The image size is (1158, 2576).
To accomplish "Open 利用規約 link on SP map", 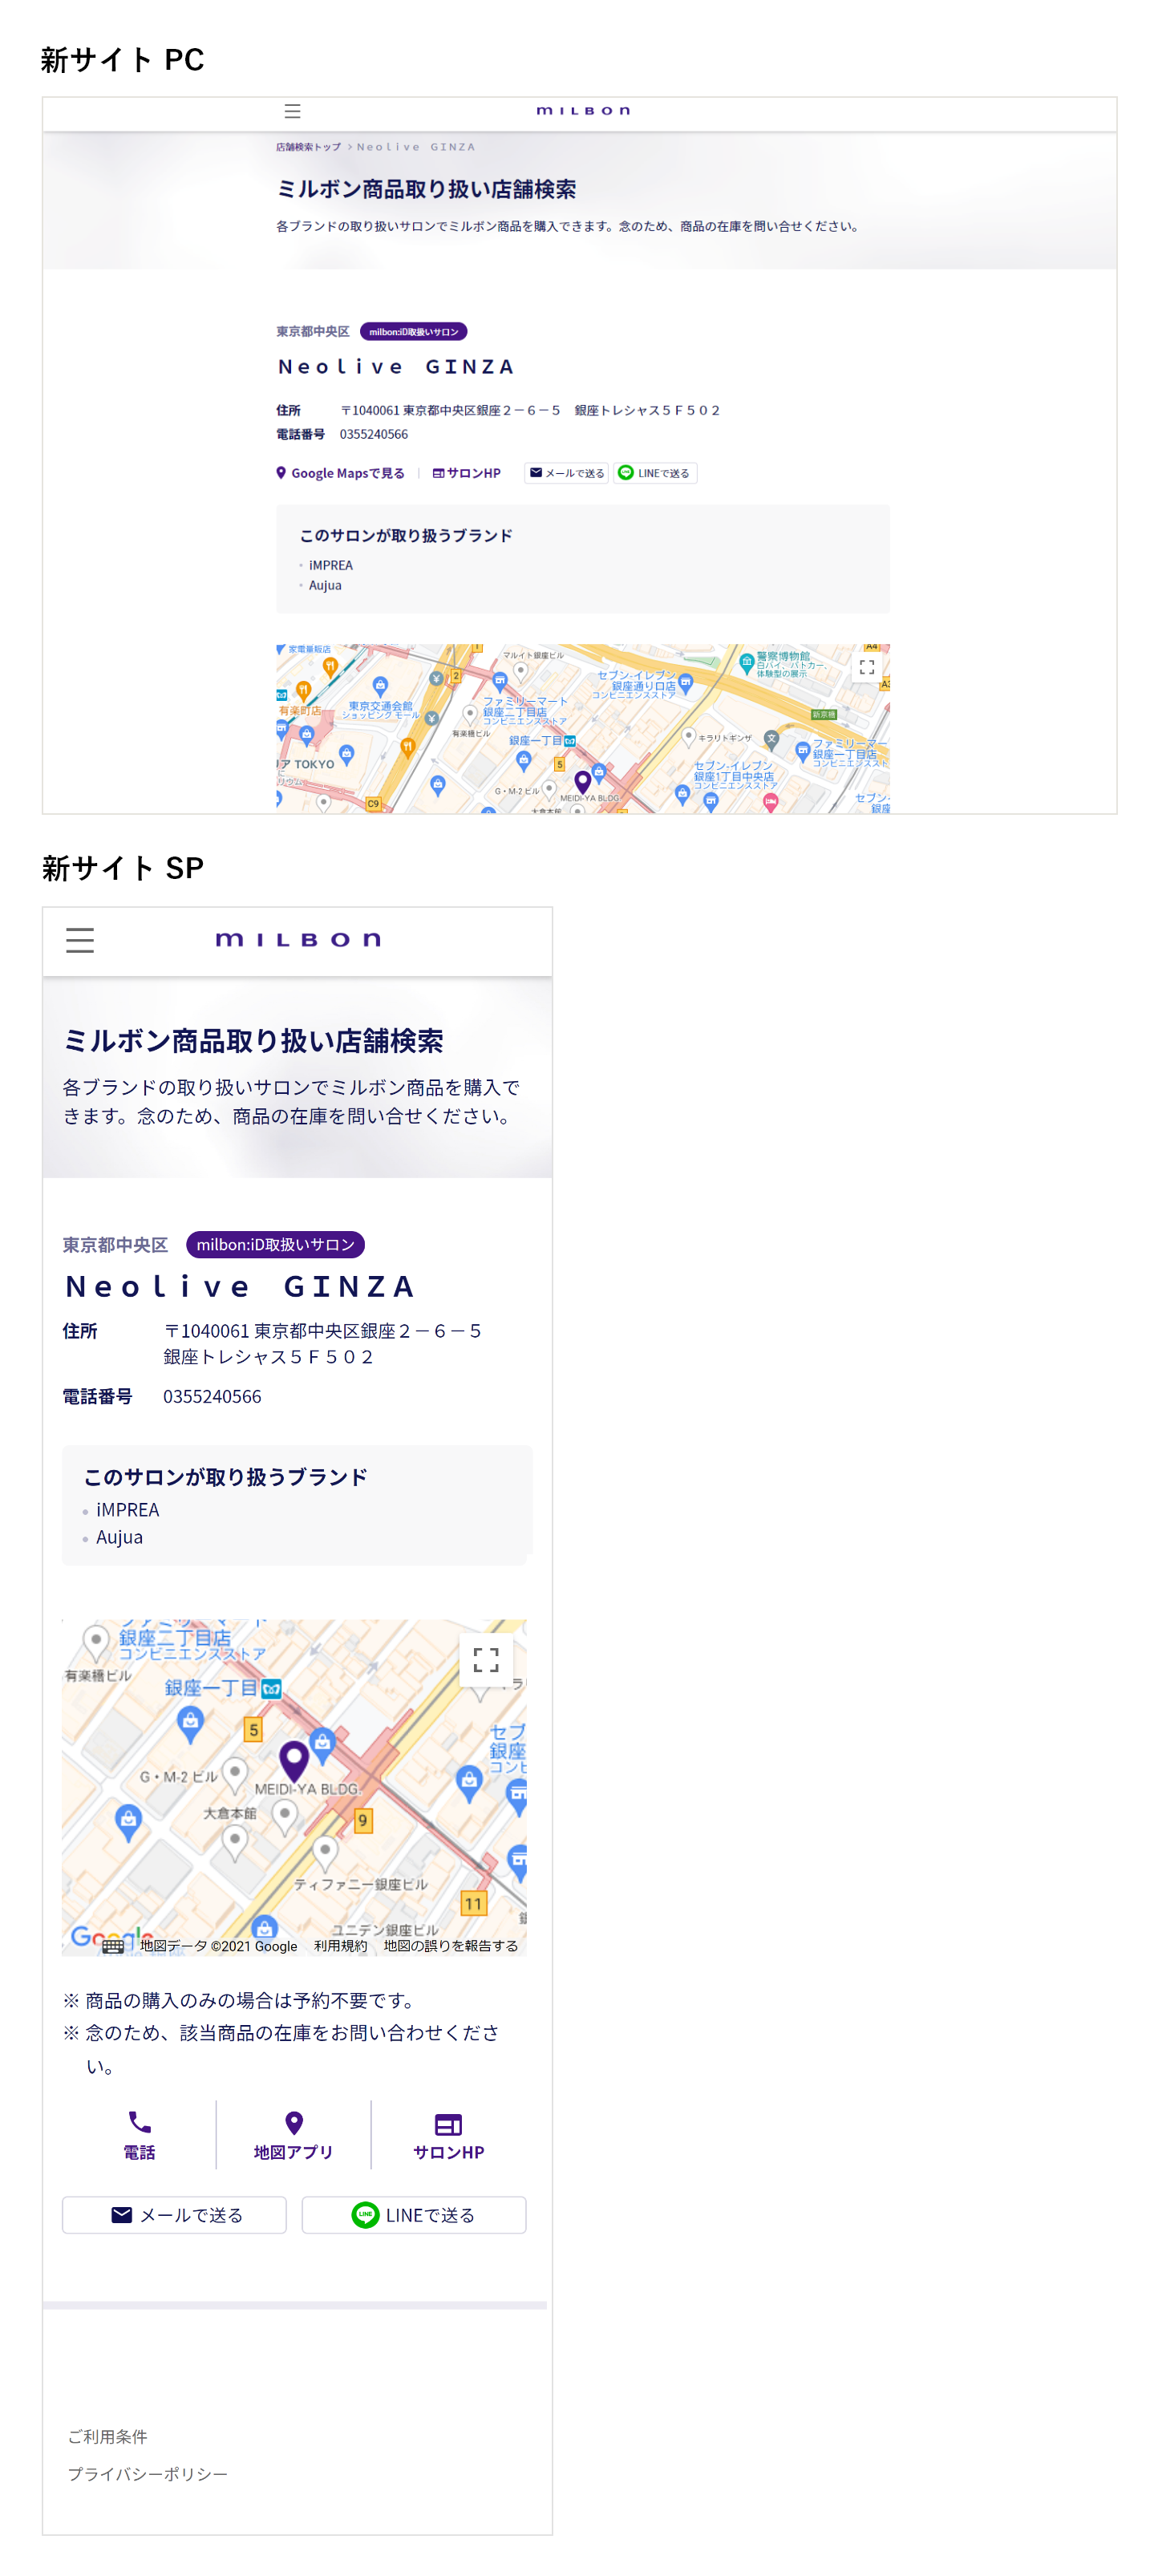I will [x=340, y=1946].
